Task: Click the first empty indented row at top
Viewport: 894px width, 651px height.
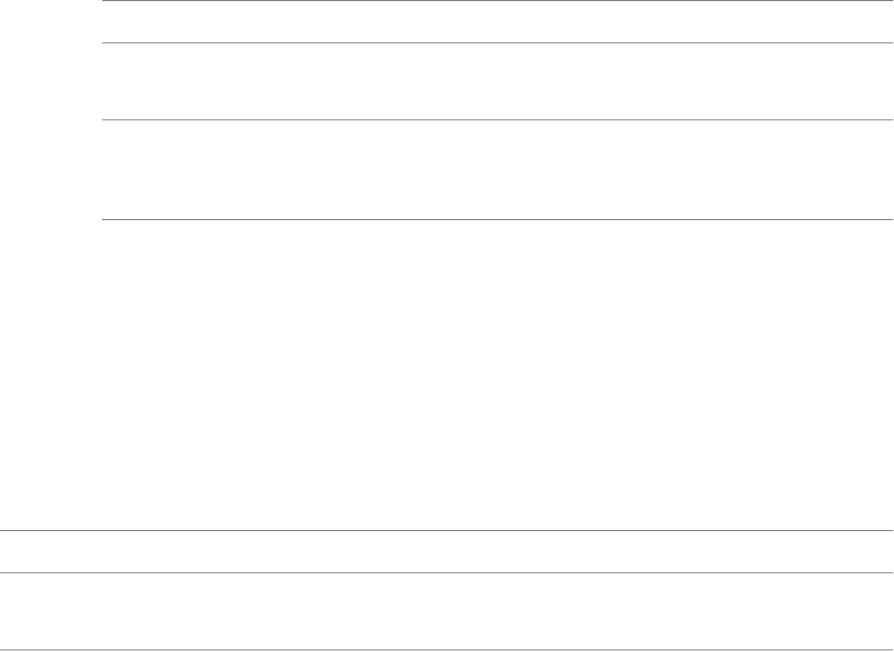Action: point(498,21)
